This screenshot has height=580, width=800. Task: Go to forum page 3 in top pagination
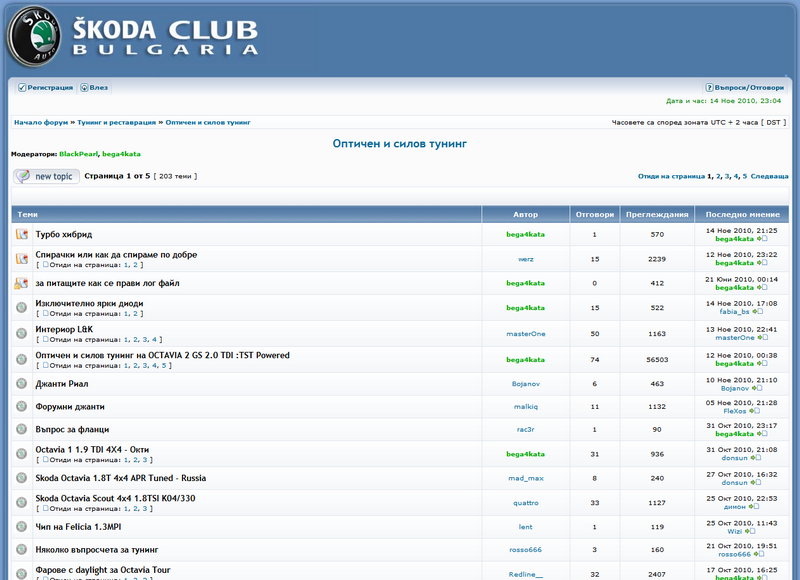[x=727, y=176]
